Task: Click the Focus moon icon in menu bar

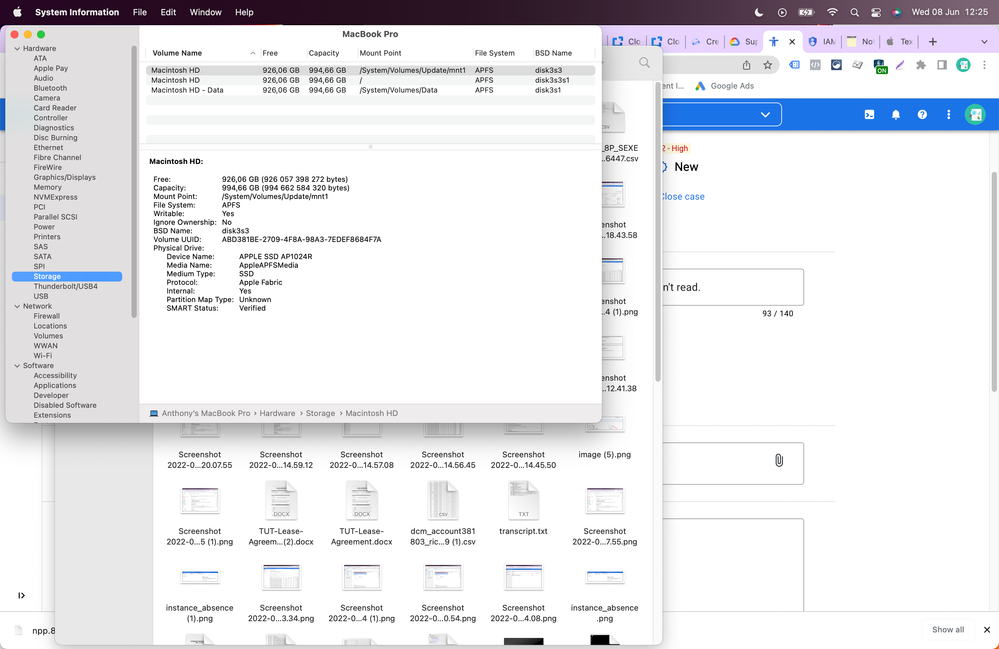Action: tap(759, 12)
